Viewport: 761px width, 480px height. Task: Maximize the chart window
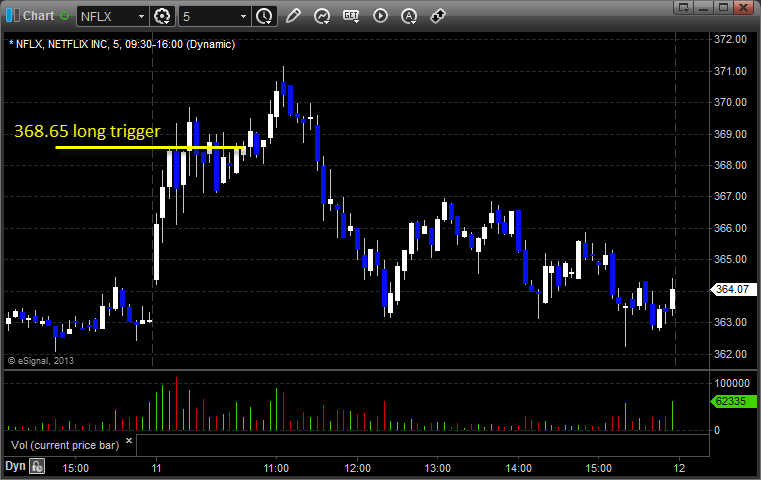723,7
